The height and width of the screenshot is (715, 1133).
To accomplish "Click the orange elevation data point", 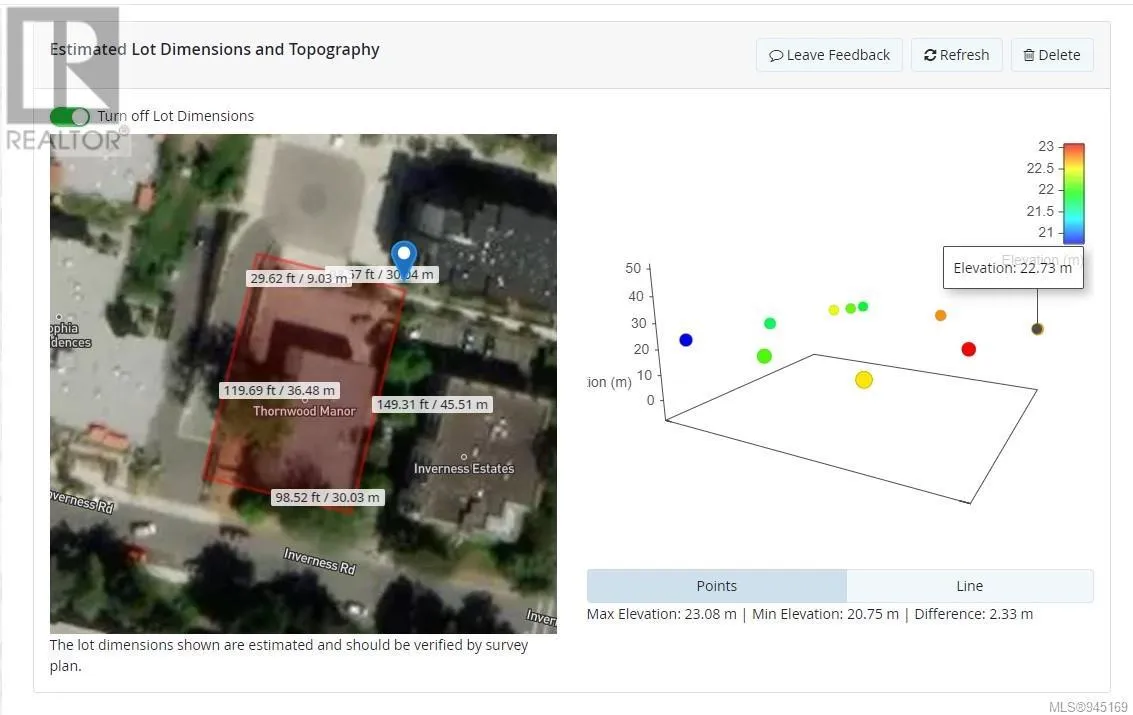I will coord(940,316).
